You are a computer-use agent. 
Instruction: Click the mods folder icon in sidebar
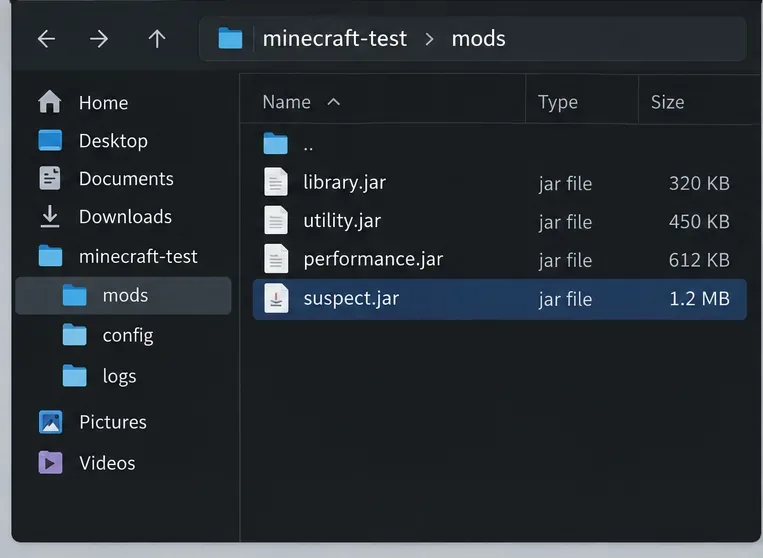click(74, 295)
